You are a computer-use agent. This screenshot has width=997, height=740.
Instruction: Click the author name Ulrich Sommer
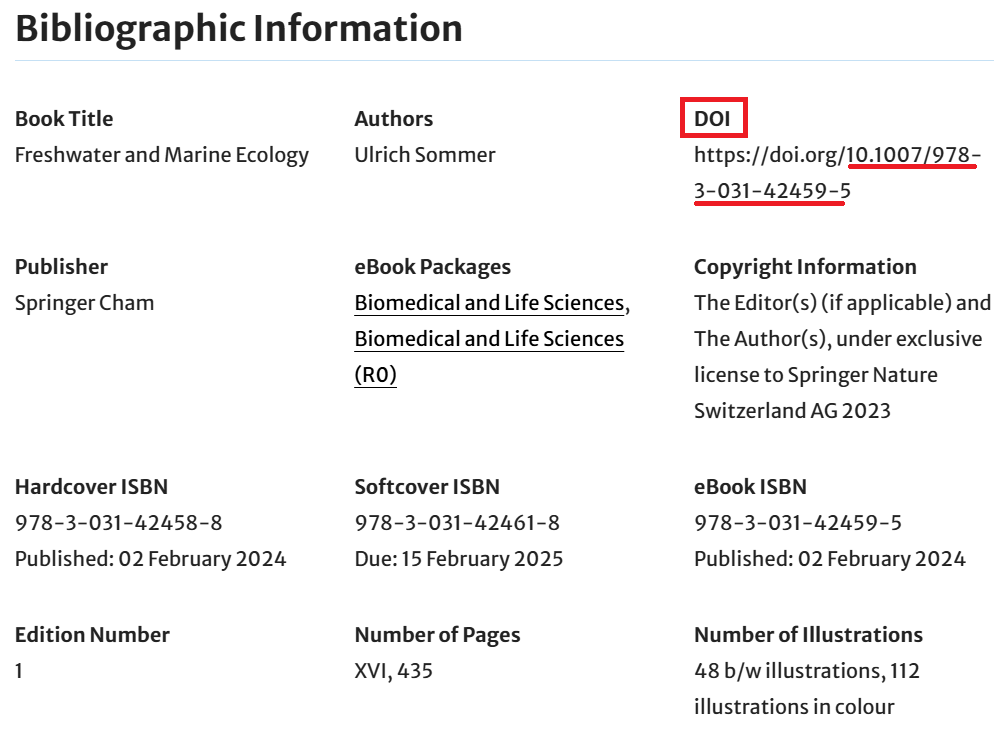(425, 155)
